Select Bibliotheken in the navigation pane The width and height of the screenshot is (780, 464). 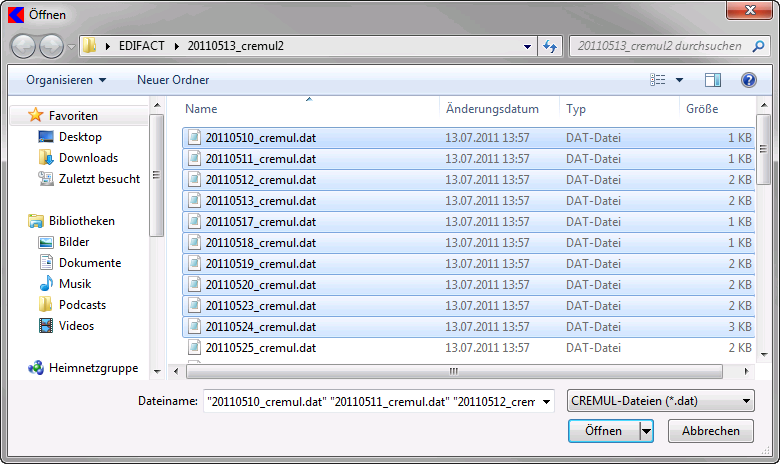(82, 220)
